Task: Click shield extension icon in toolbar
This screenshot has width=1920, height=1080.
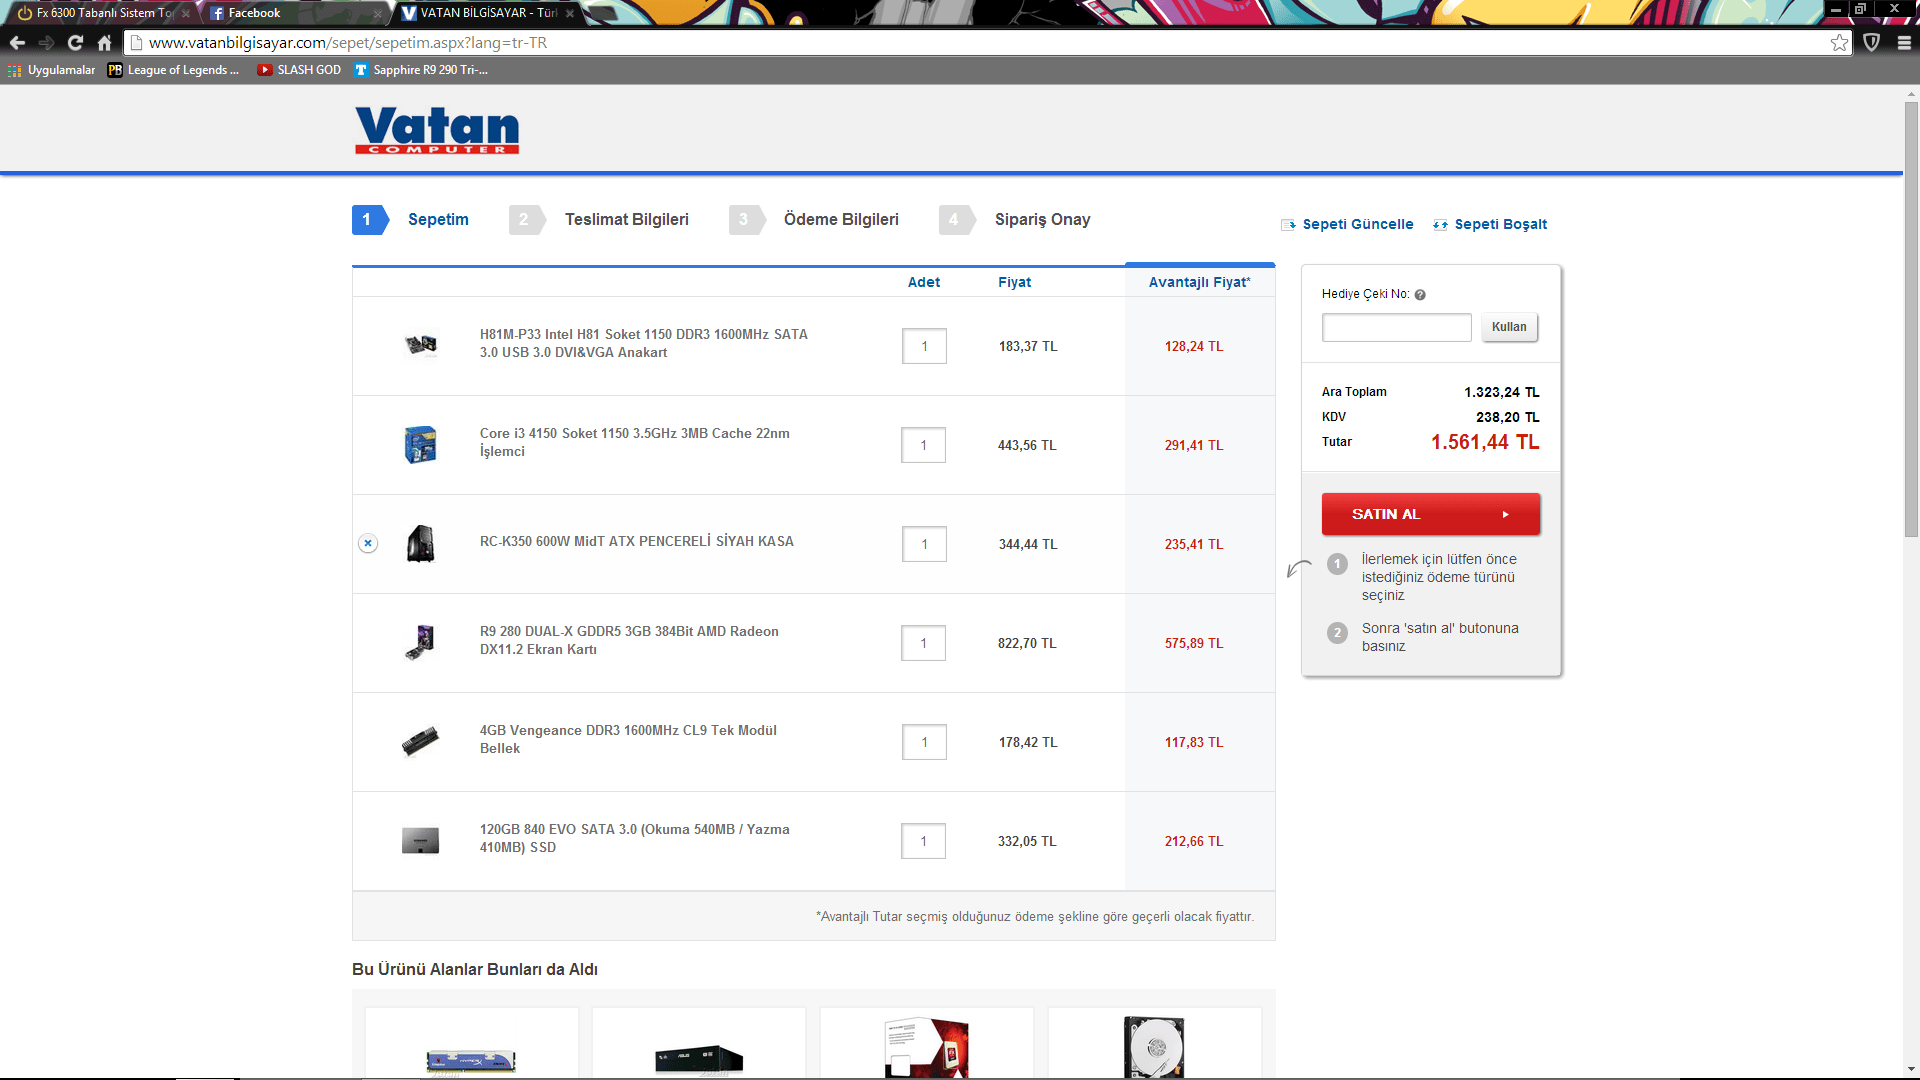Action: pyautogui.click(x=1871, y=43)
